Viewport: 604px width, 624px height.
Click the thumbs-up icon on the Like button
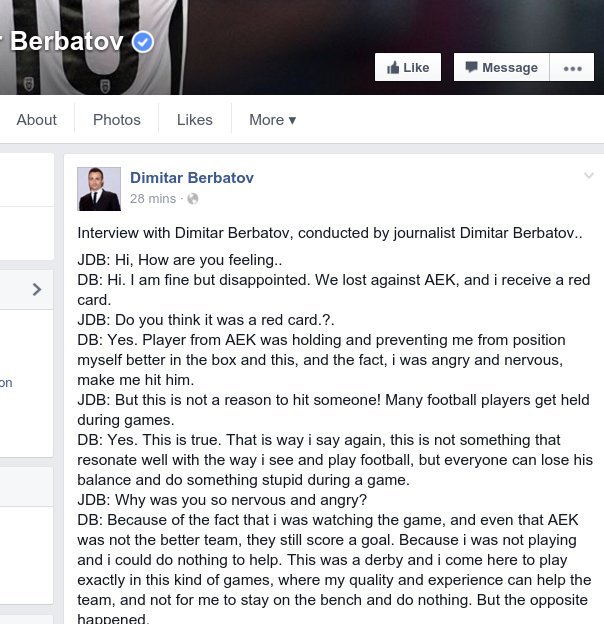[x=393, y=68]
